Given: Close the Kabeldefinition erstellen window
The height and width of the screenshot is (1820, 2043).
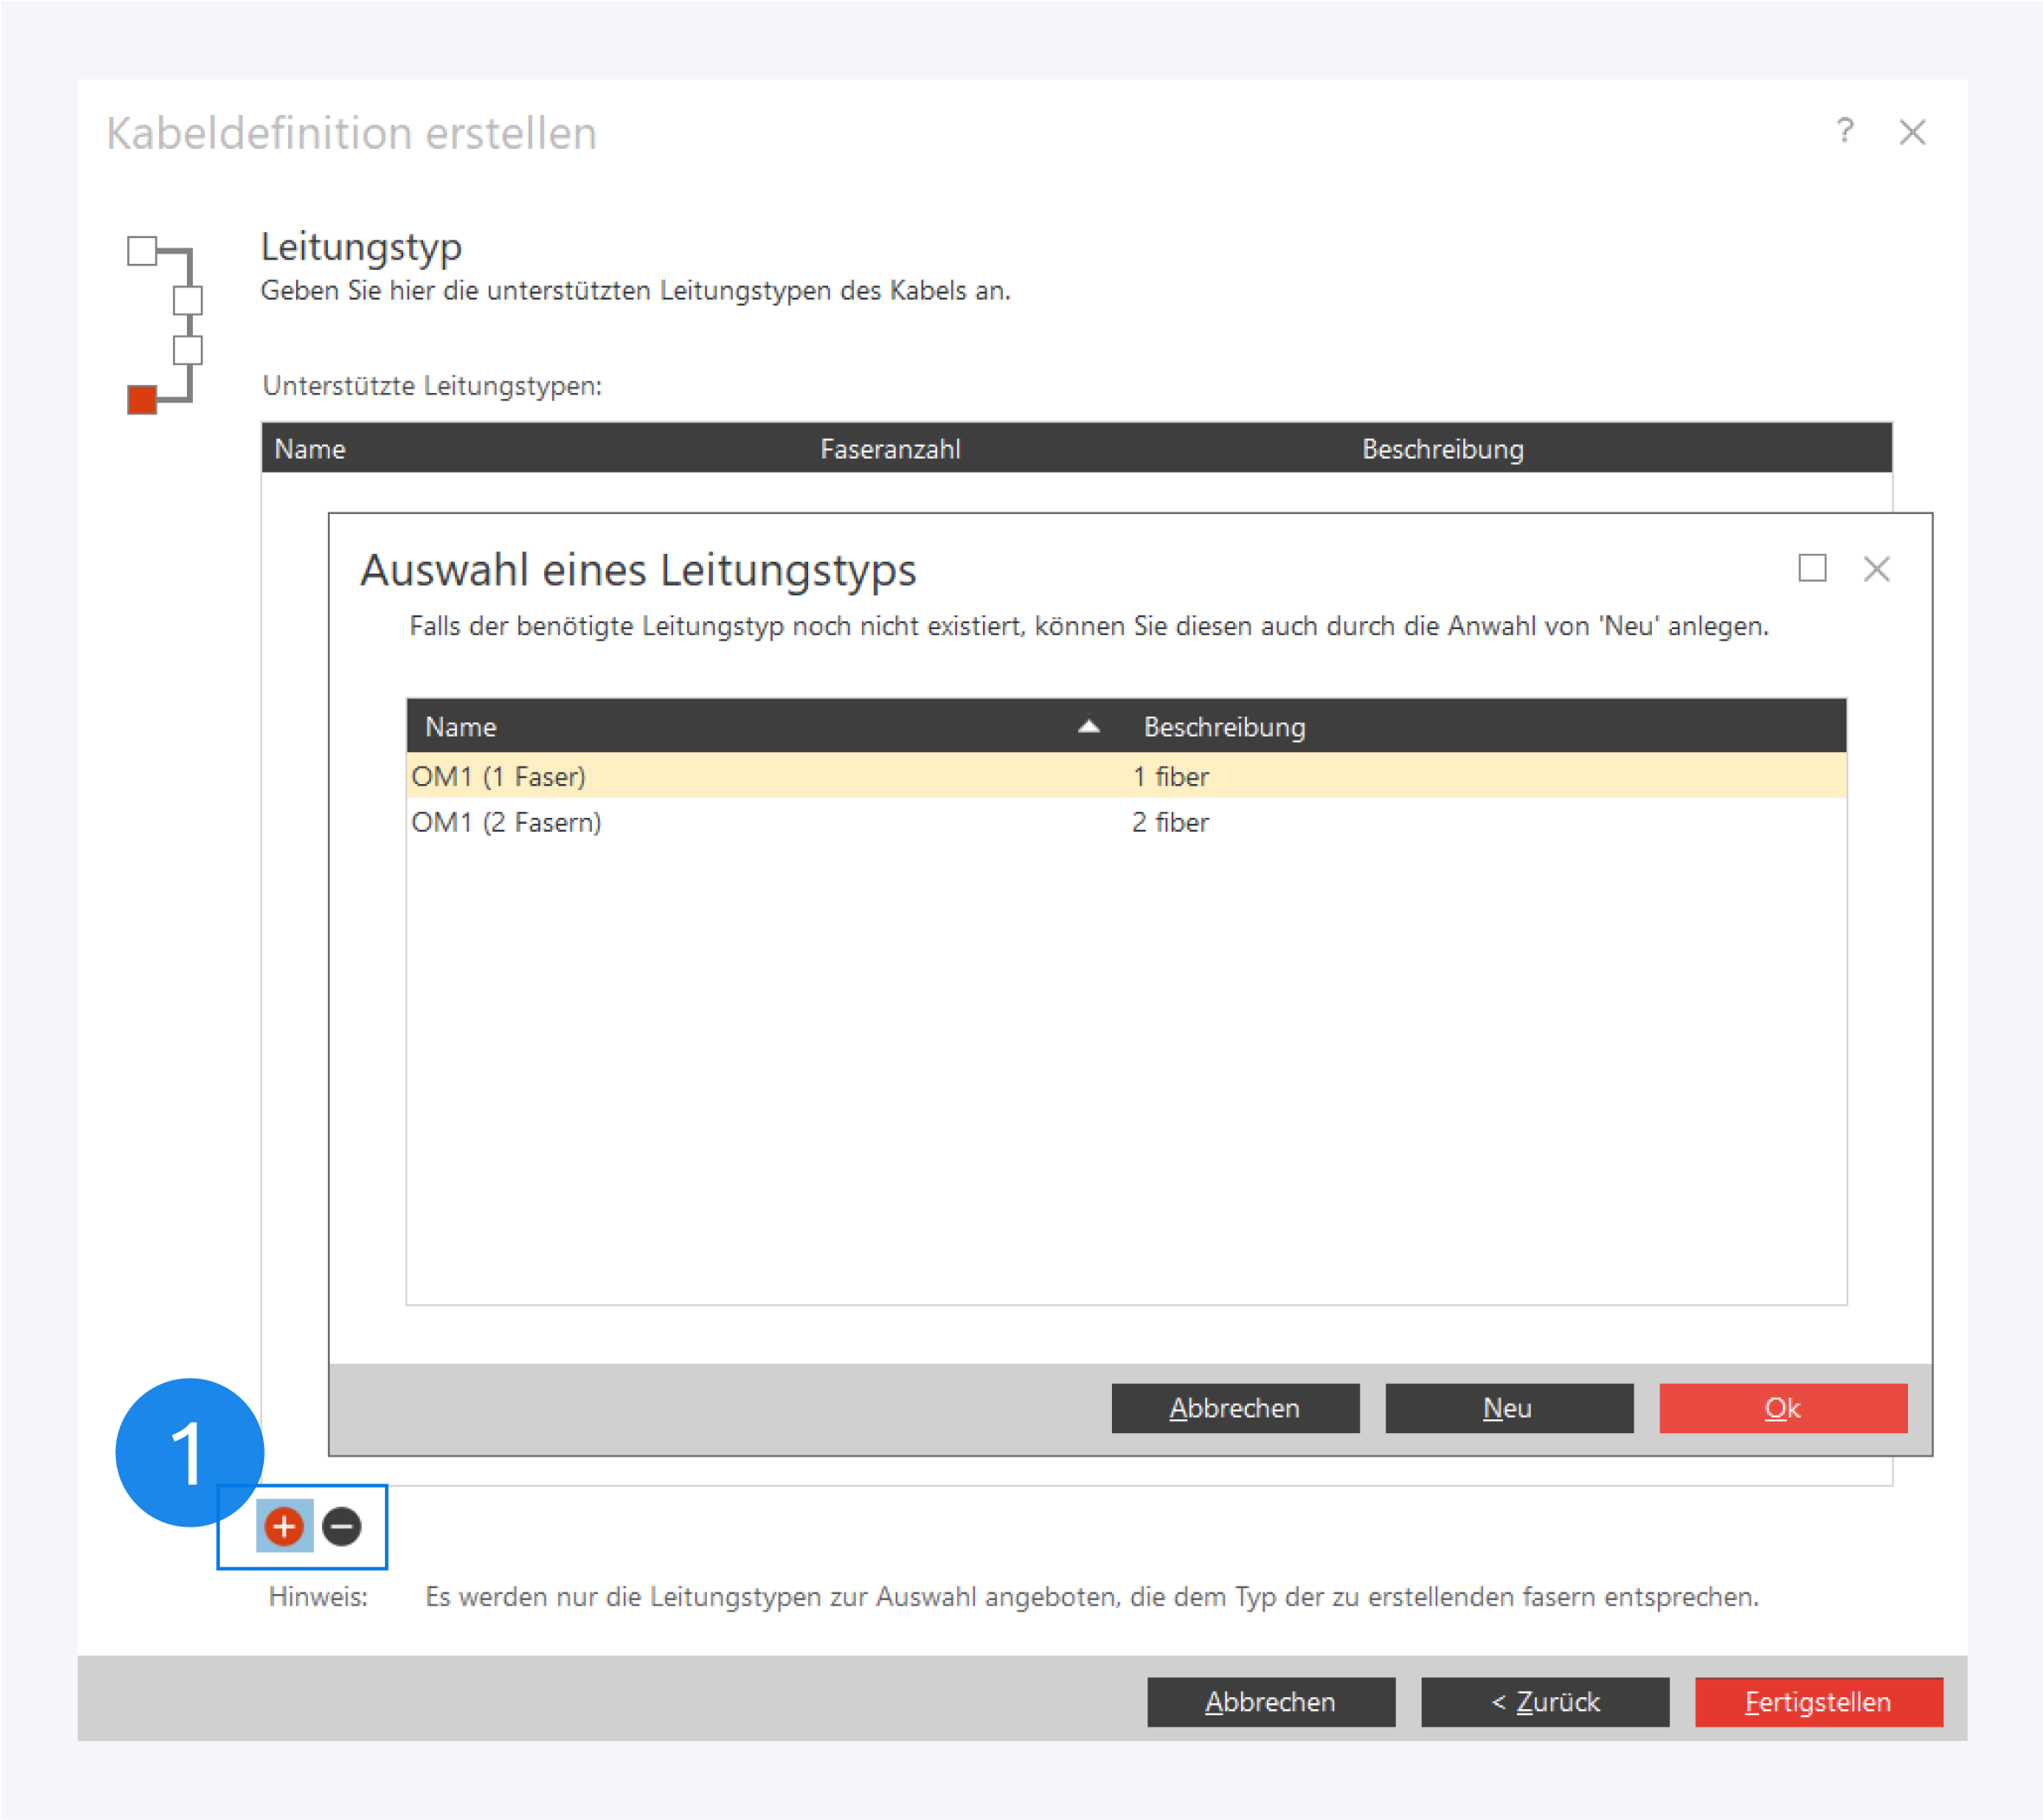Looking at the screenshot, I should coord(1912,132).
